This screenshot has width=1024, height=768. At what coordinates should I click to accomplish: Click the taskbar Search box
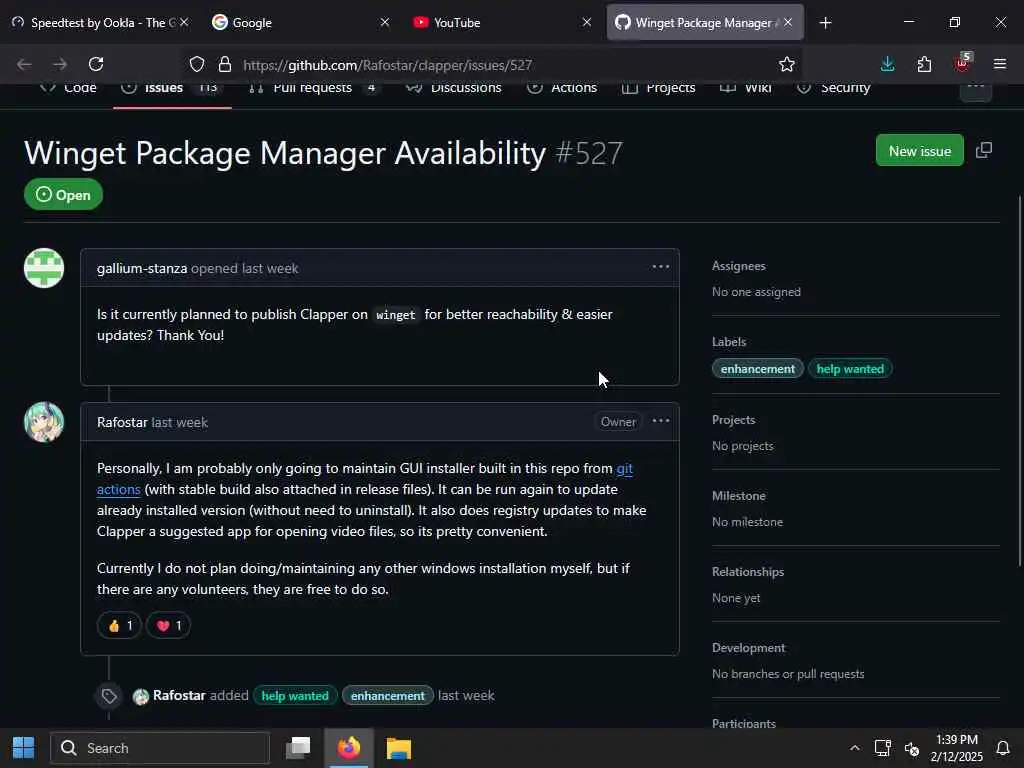[160, 748]
